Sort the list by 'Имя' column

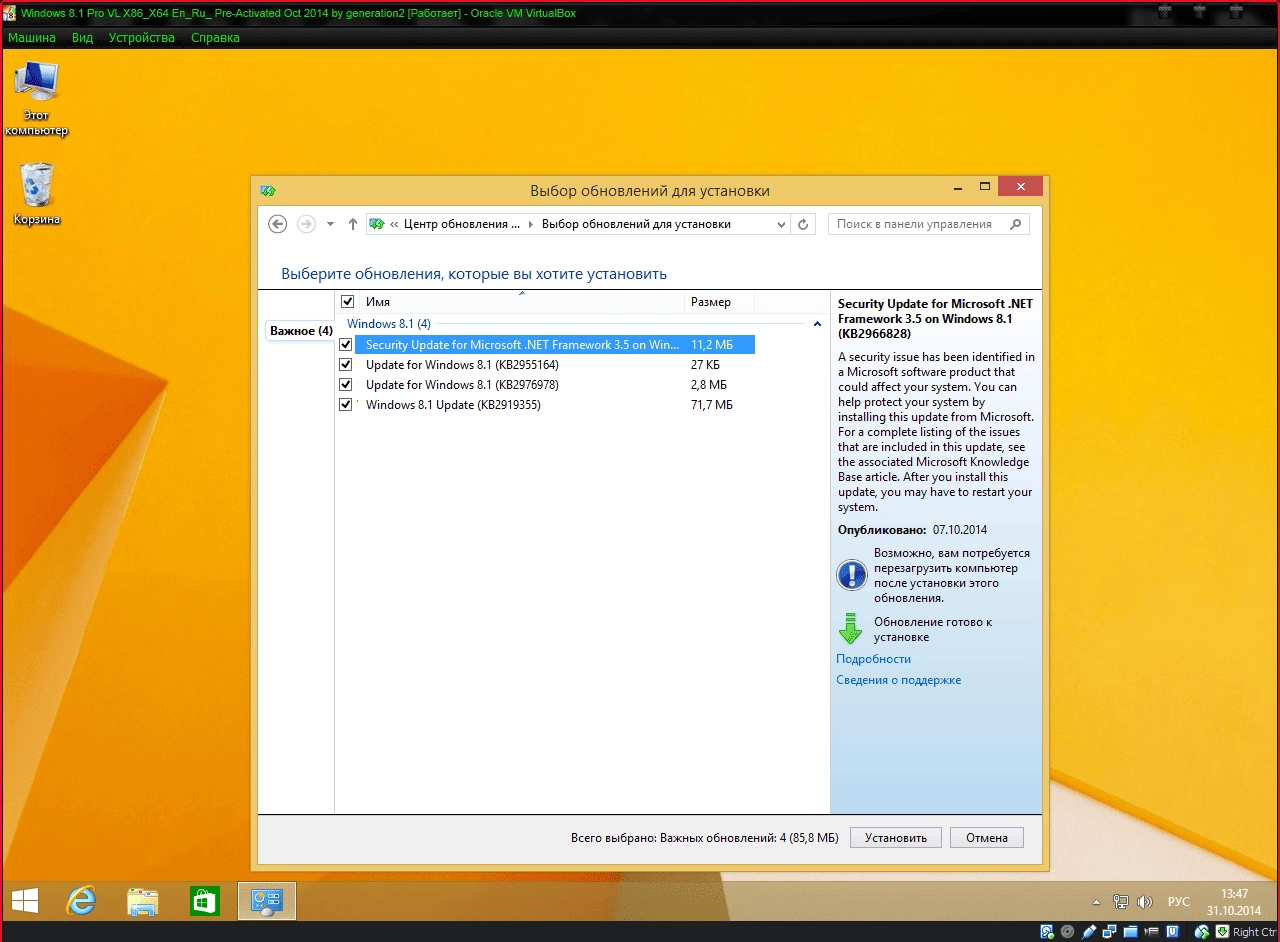(521, 301)
